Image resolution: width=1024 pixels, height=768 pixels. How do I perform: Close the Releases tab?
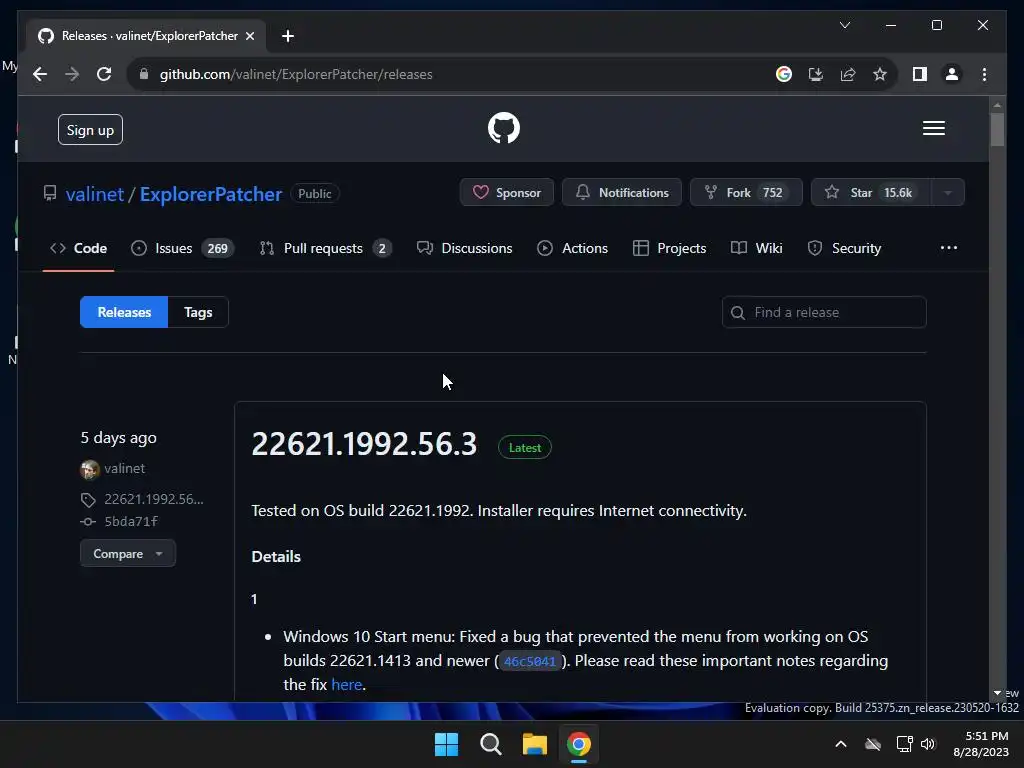(249, 36)
